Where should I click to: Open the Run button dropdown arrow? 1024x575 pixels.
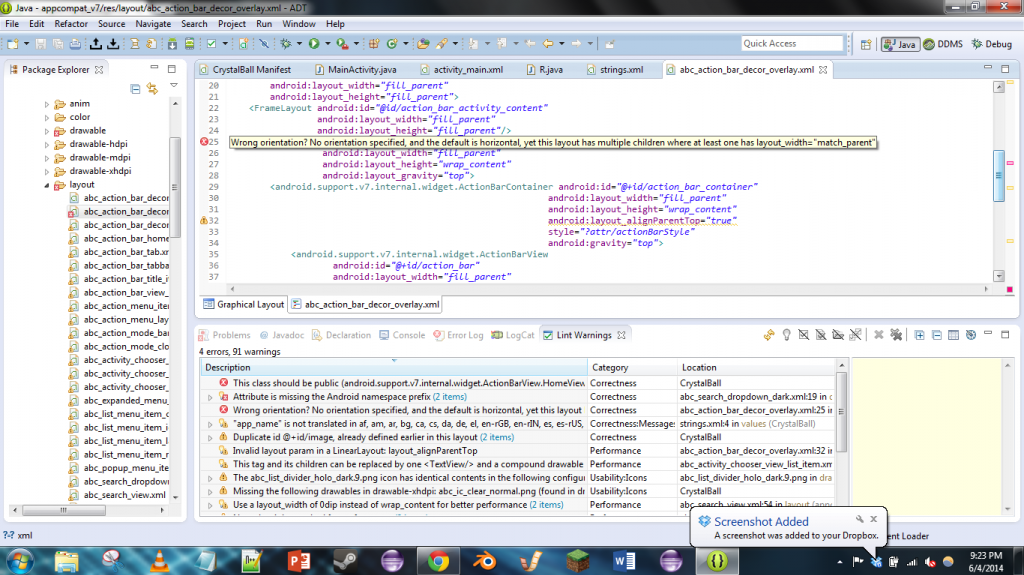(x=326, y=44)
